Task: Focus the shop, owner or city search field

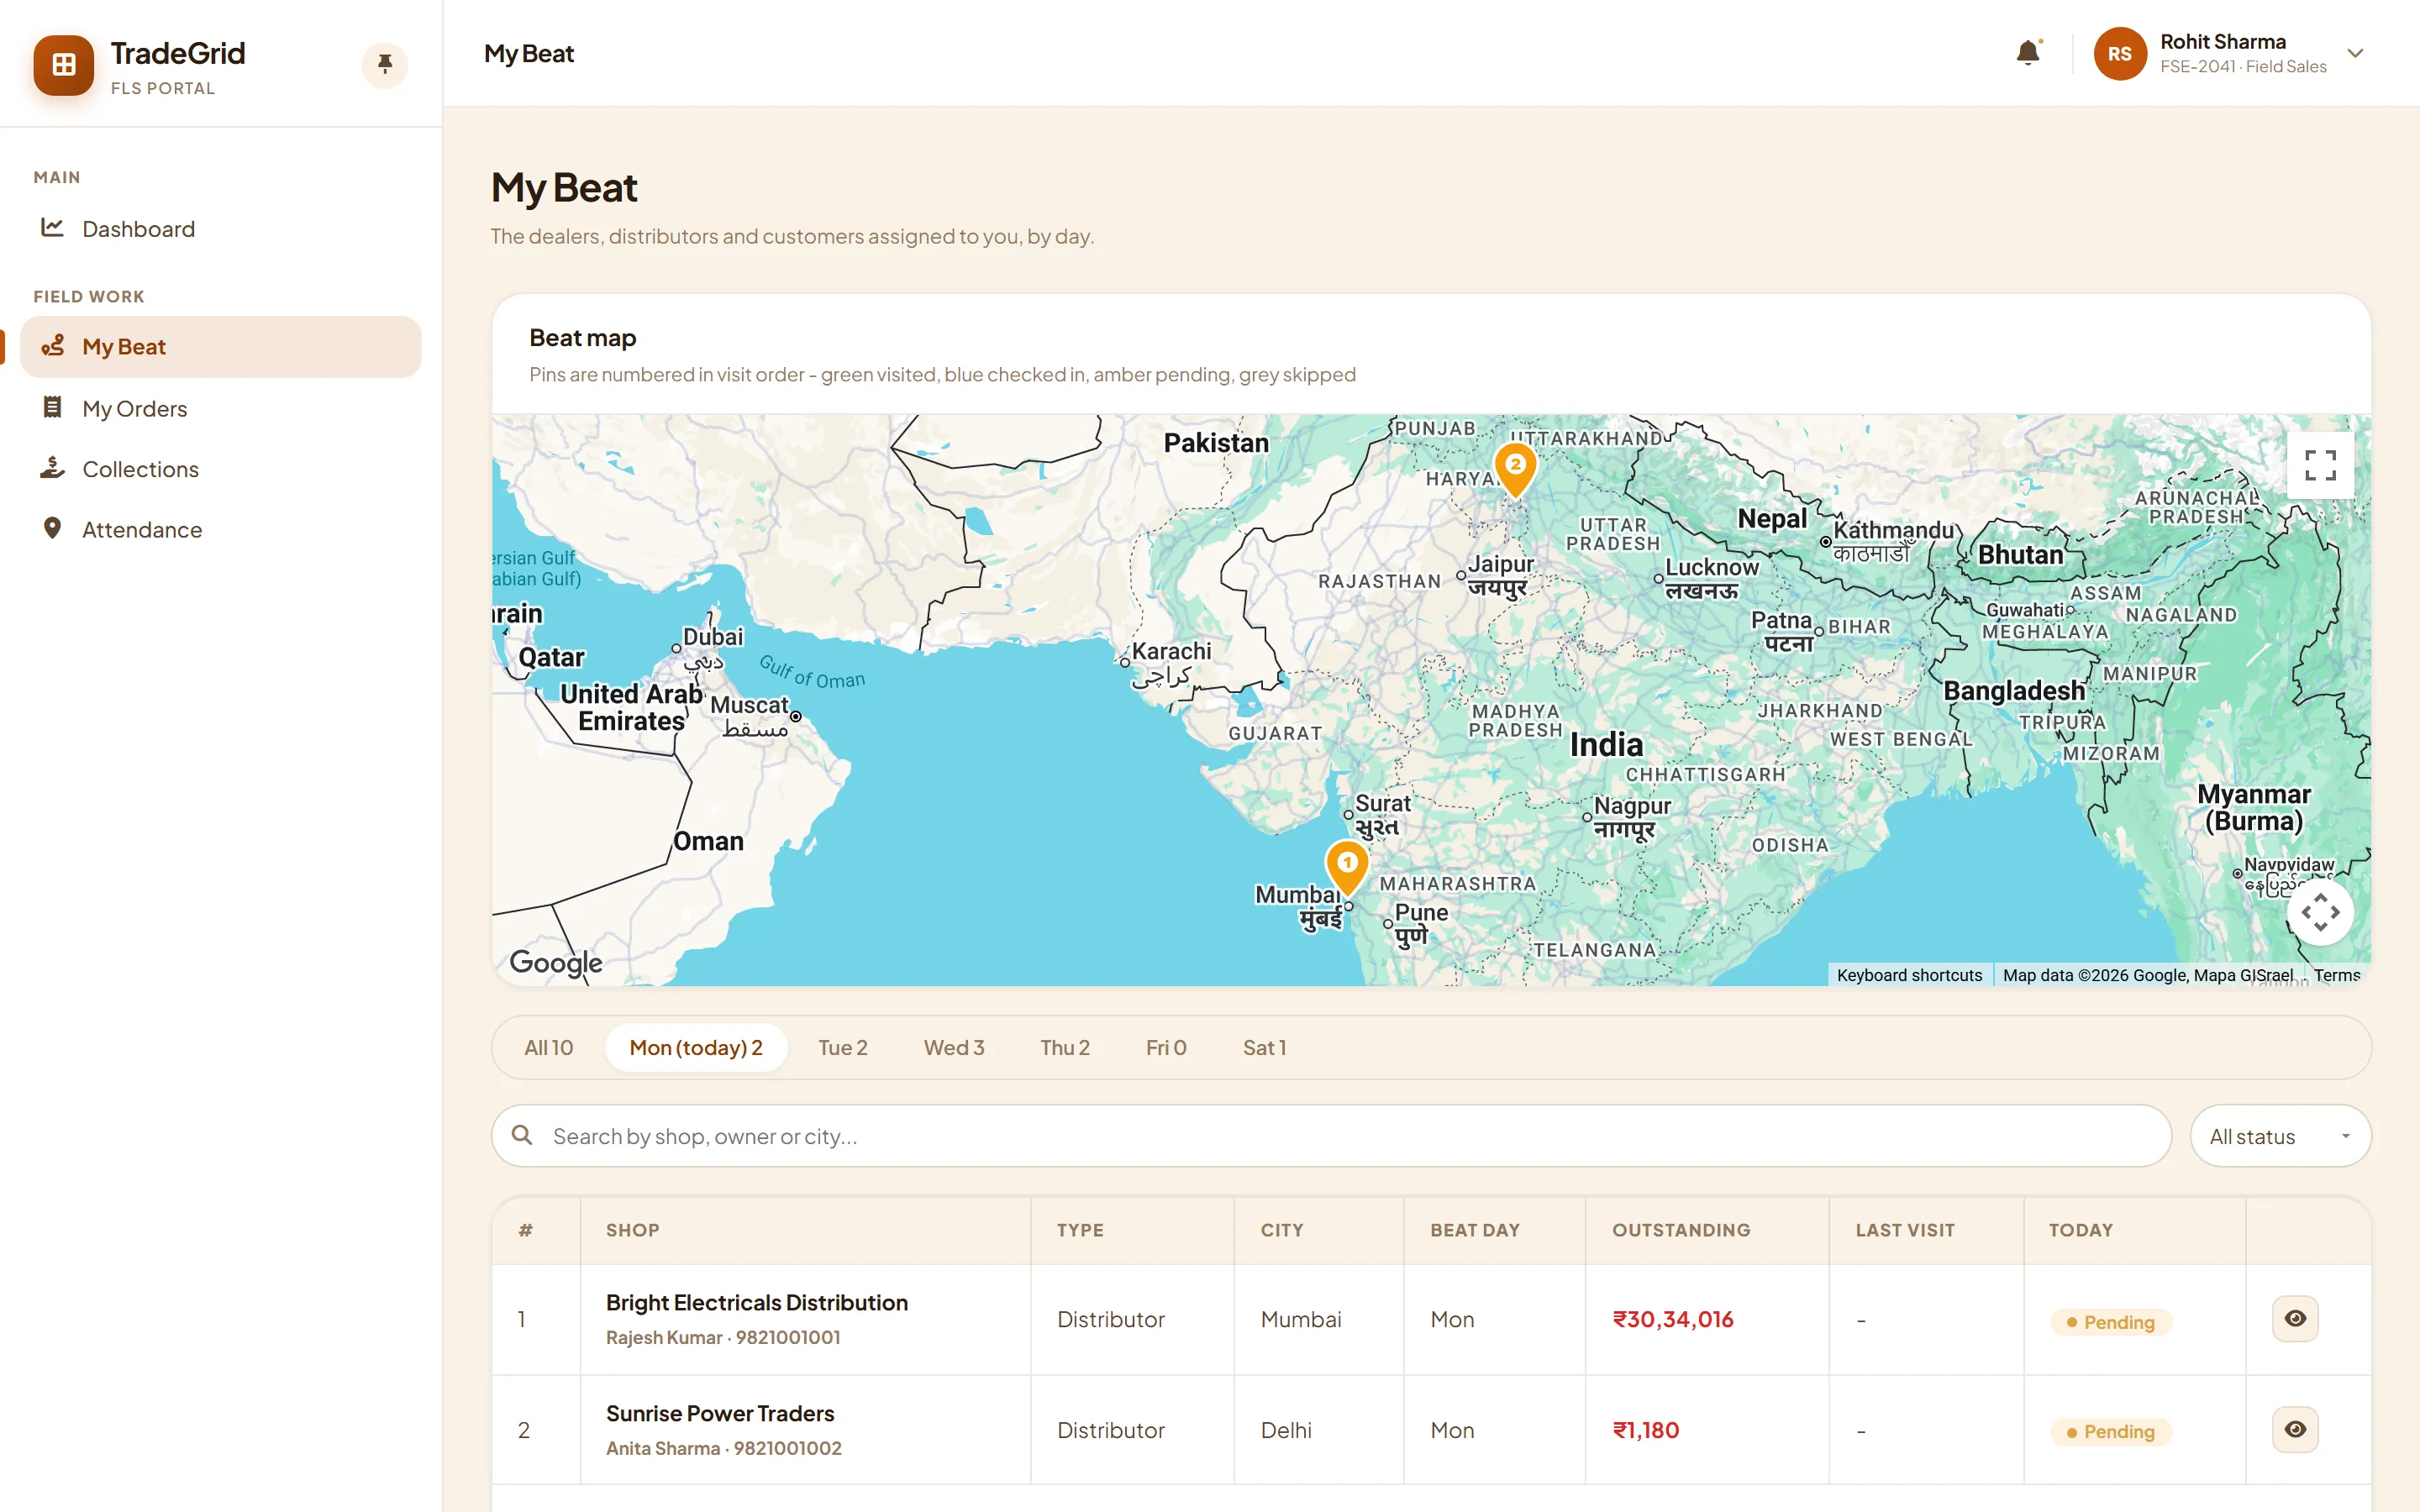Action: tap(1331, 1136)
